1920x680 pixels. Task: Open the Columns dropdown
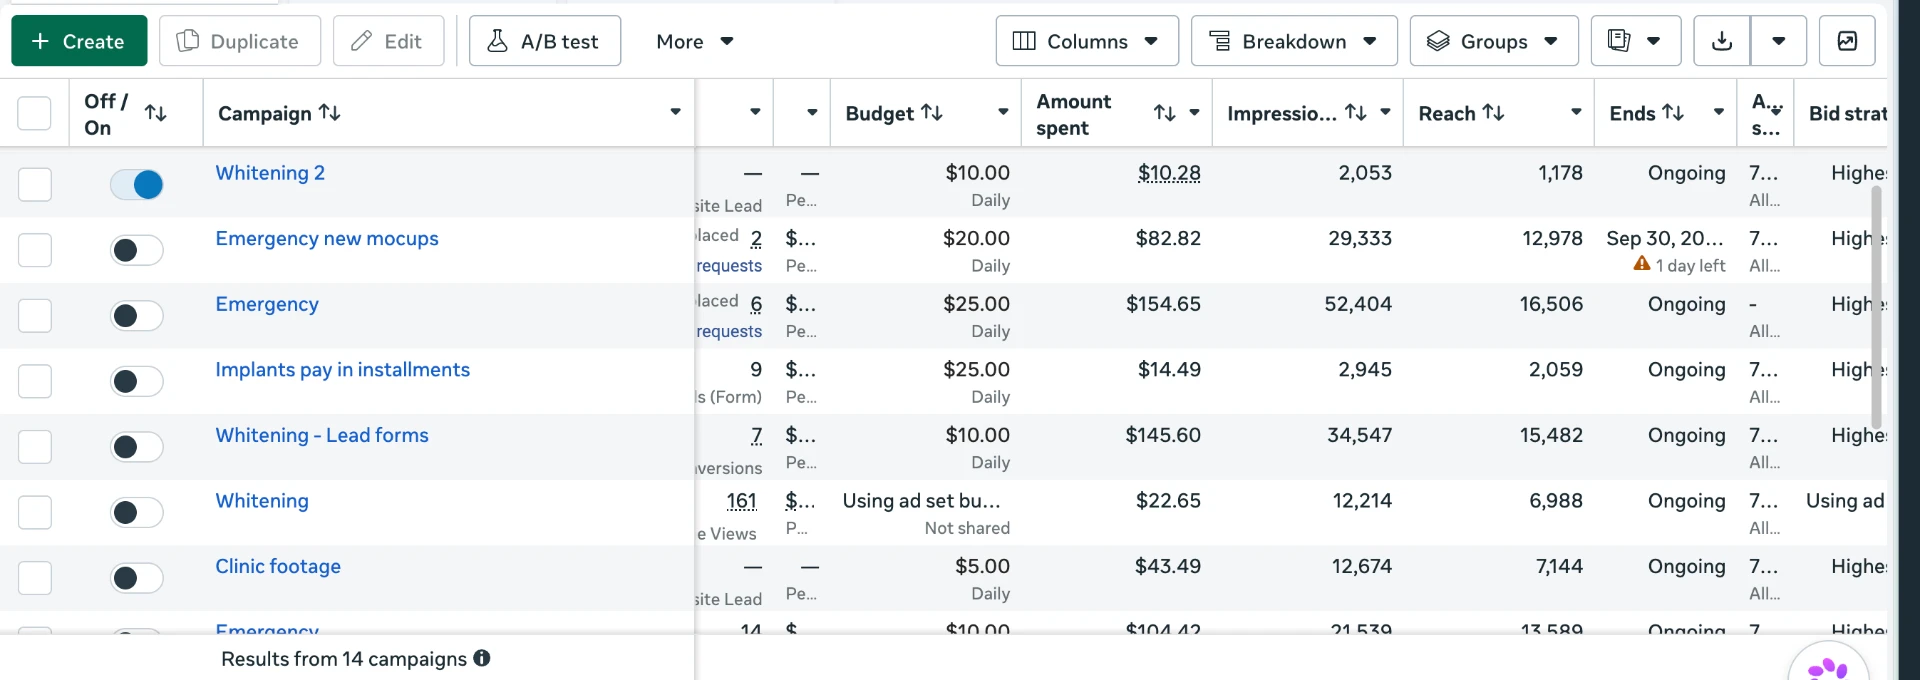point(1087,41)
